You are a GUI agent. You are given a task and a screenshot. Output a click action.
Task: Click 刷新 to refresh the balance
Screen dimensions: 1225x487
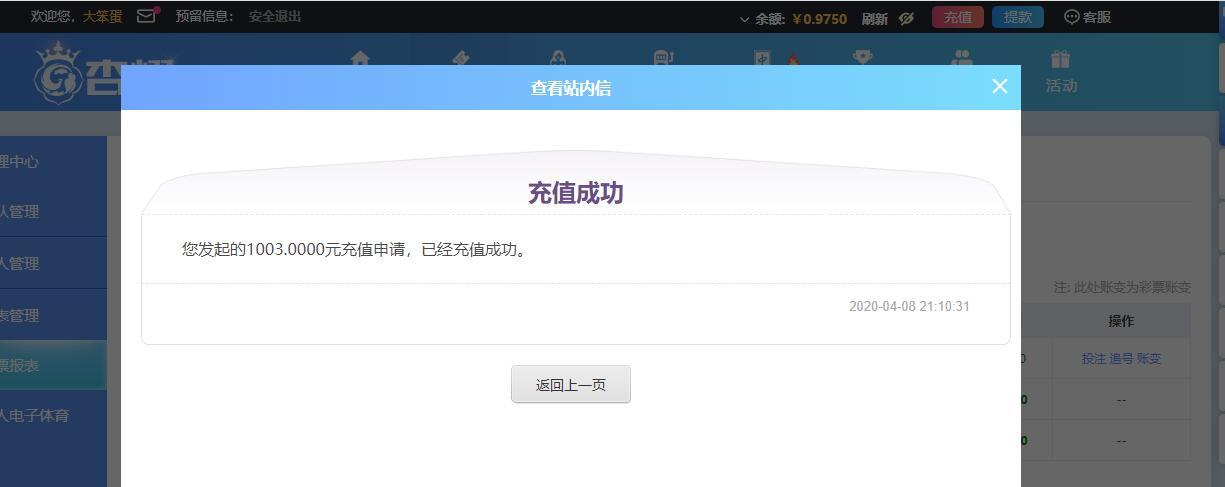[x=875, y=18]
